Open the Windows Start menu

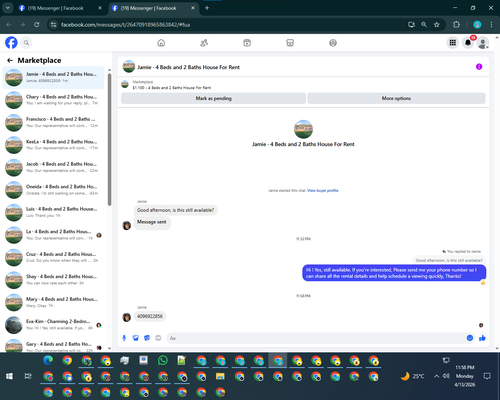9,376
